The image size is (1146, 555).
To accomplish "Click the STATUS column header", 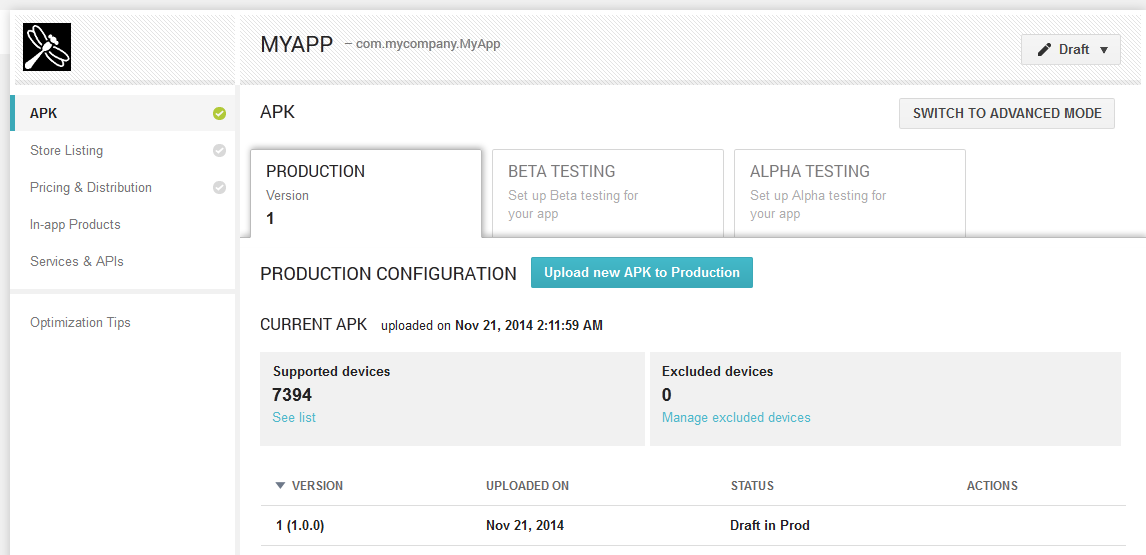I will (x=752, y=486).
